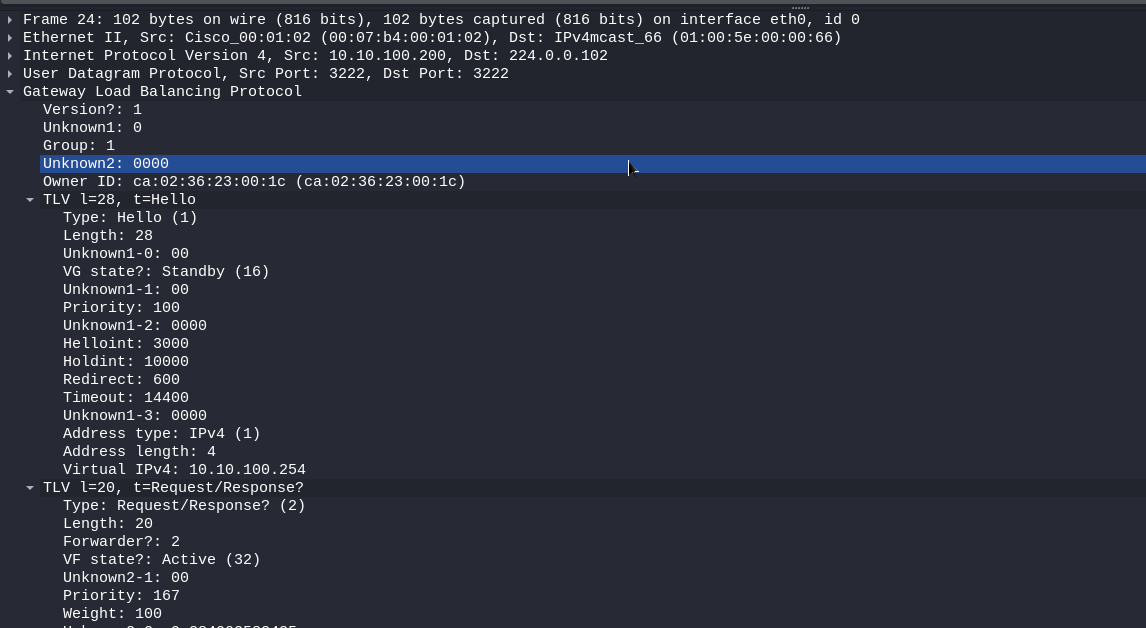This screenshot has height=628, width=1146.
Task: Select the Helloint: 3000 field
Action: point(126,344)
